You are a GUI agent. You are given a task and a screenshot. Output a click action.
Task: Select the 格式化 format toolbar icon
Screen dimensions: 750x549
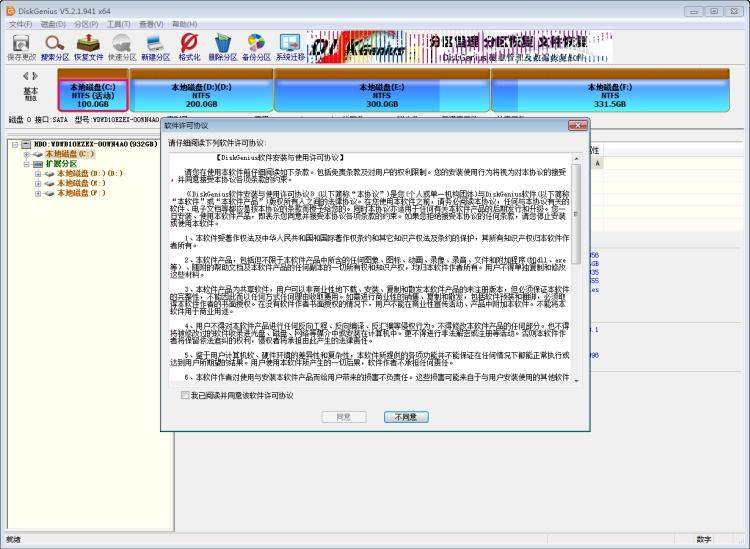189,47
